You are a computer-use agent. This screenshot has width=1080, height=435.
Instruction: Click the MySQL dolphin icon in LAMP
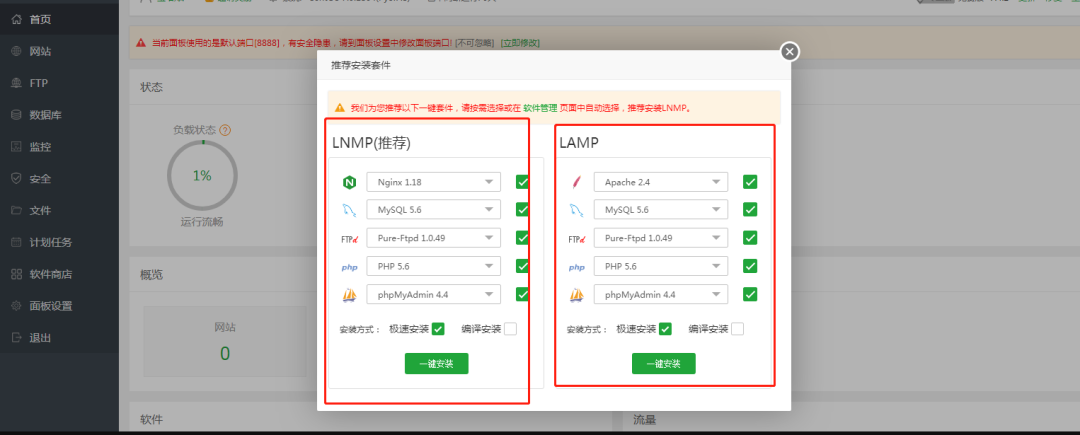click(577, 210)
